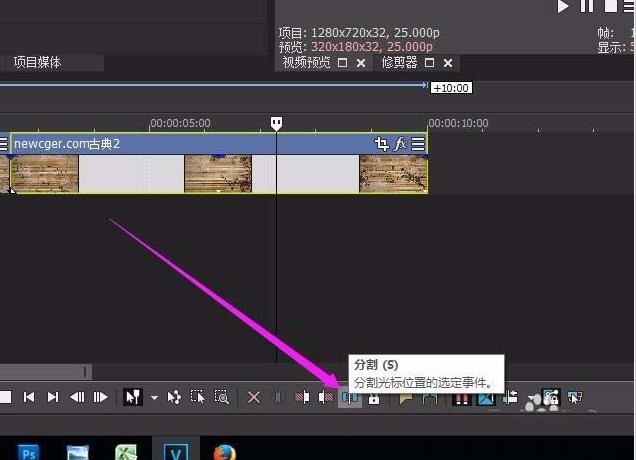Toggle the Auto Ripple icon
The width and height of the screenshot is (636, 460).
510,397
